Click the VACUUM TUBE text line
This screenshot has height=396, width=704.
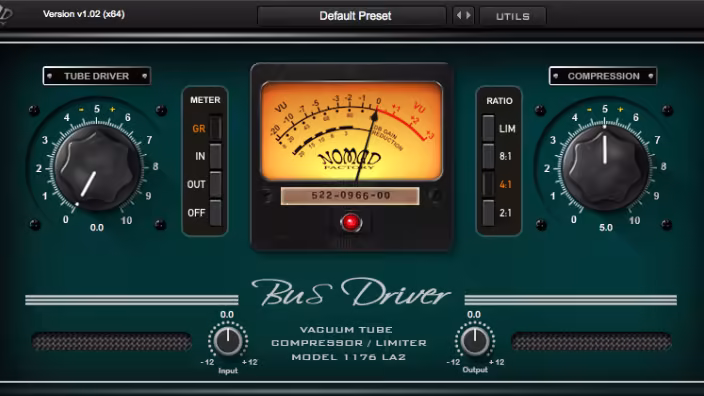click(346, 330)
